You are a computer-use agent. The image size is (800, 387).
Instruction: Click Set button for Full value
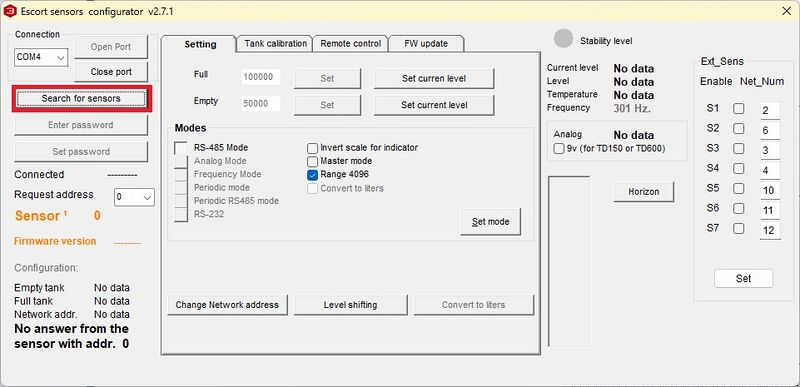pos(328,79)
